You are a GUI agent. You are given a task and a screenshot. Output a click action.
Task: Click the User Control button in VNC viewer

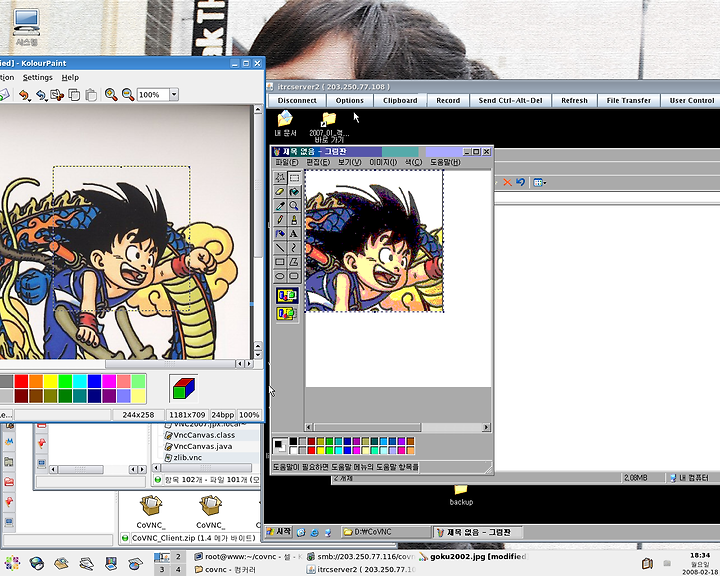(692, 100)
